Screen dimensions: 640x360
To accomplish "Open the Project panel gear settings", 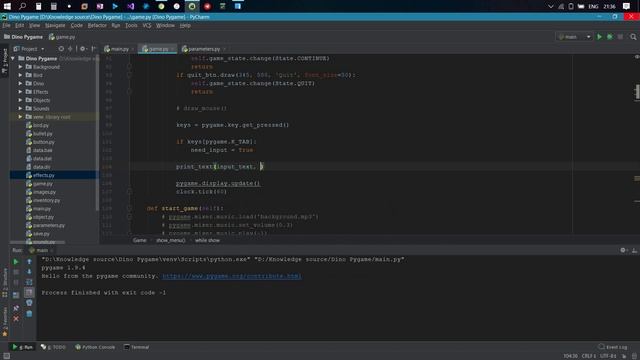I will [x=83, y=49].
